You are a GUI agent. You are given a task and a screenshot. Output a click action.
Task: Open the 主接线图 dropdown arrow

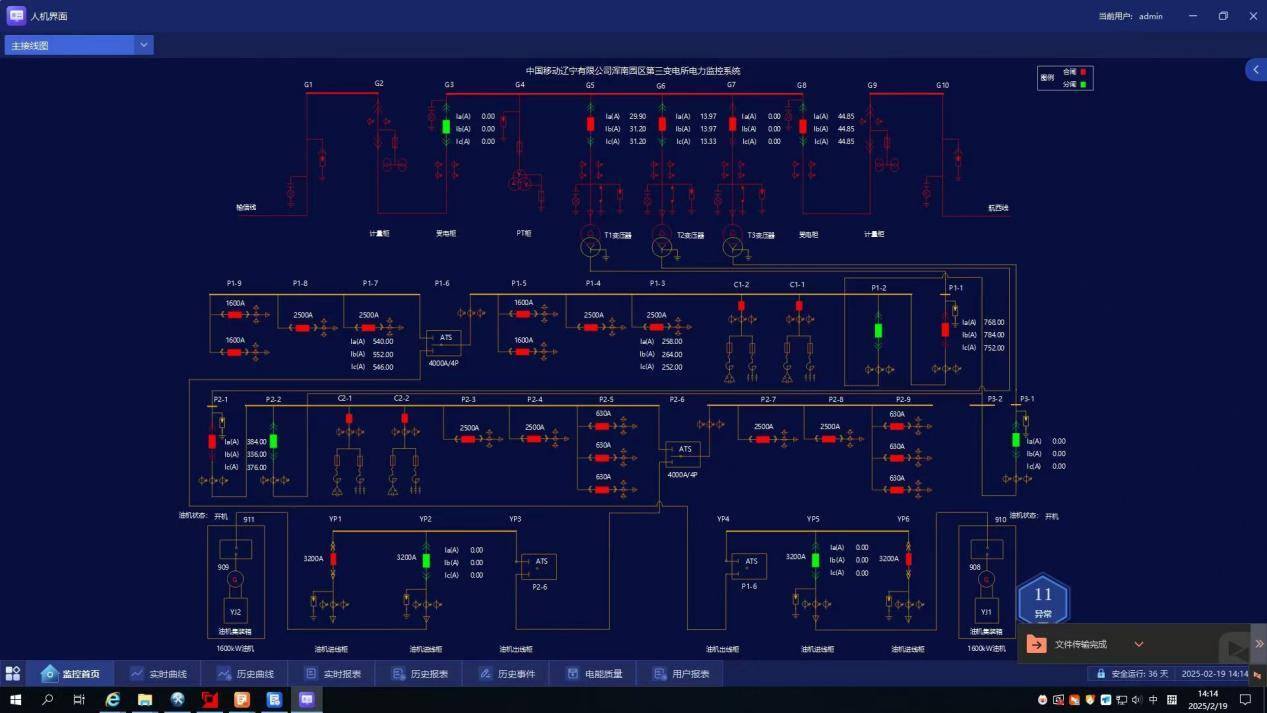tap(144, 45)
